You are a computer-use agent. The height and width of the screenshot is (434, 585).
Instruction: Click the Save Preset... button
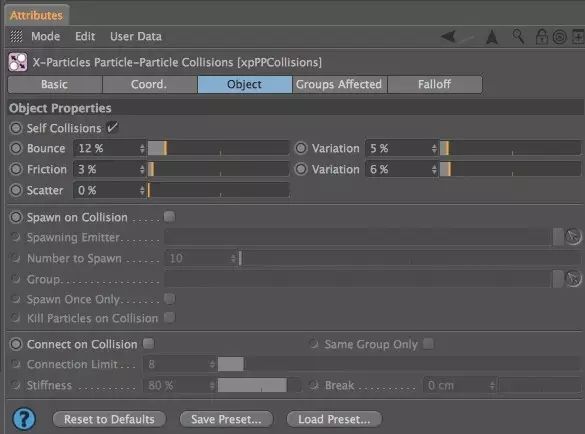pyautogui.click(x=226, y=419)
